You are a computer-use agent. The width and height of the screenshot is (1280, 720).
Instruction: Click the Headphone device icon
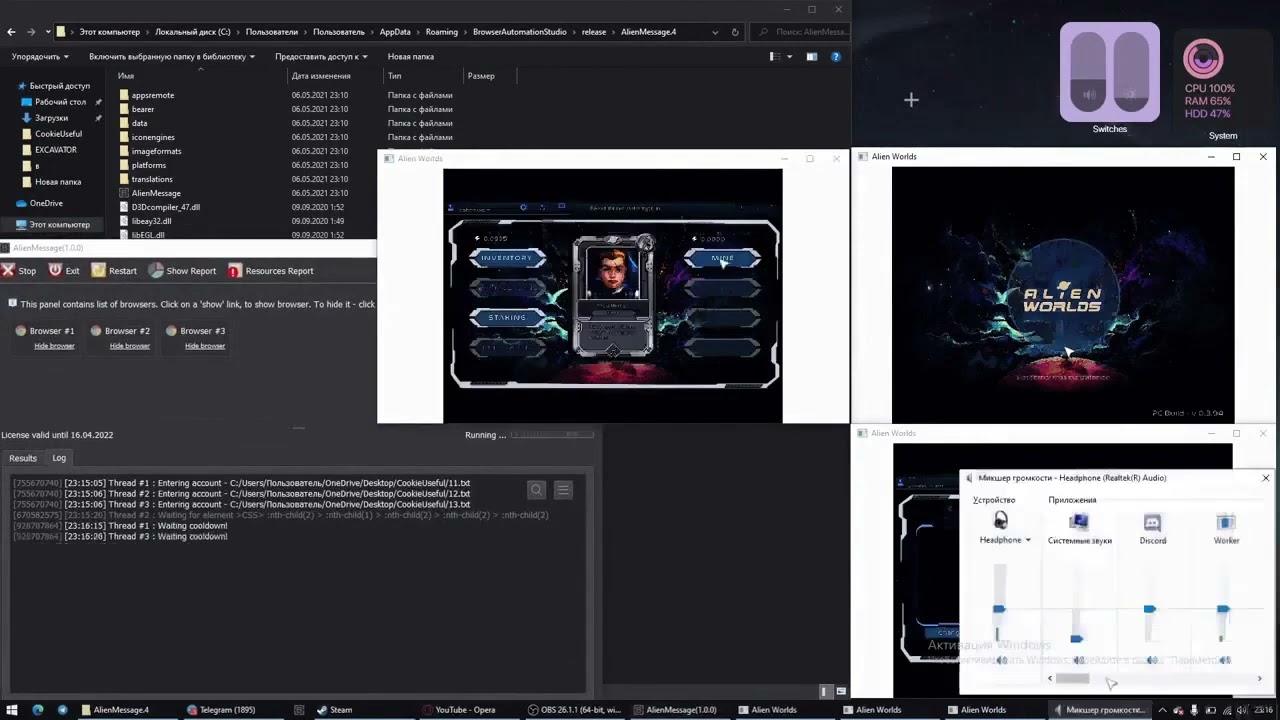(1001, 521)
